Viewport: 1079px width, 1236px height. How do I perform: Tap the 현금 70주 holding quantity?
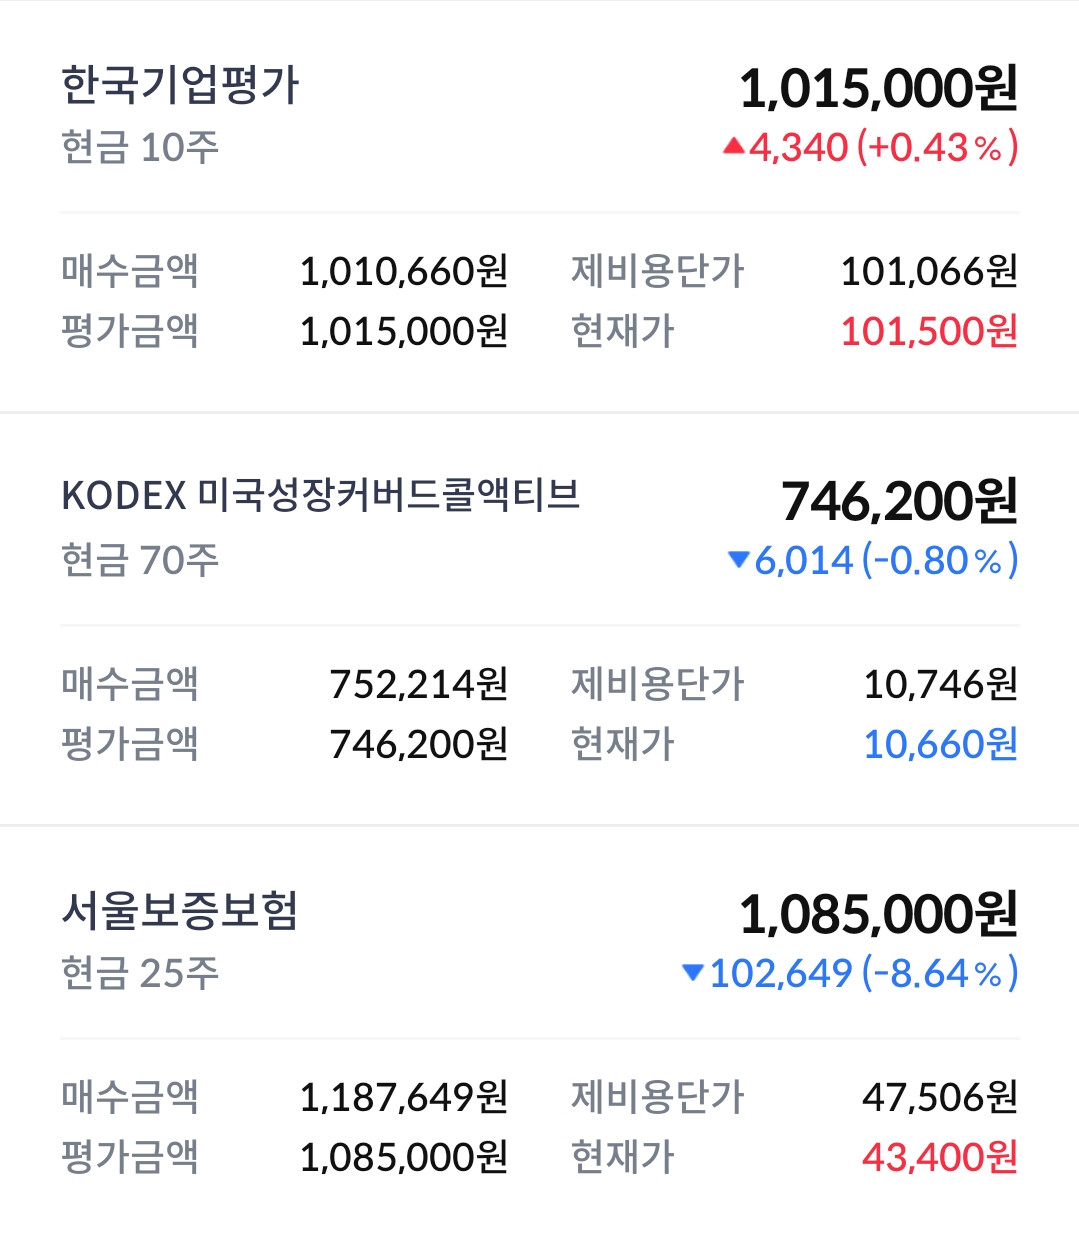coord(140,560)
